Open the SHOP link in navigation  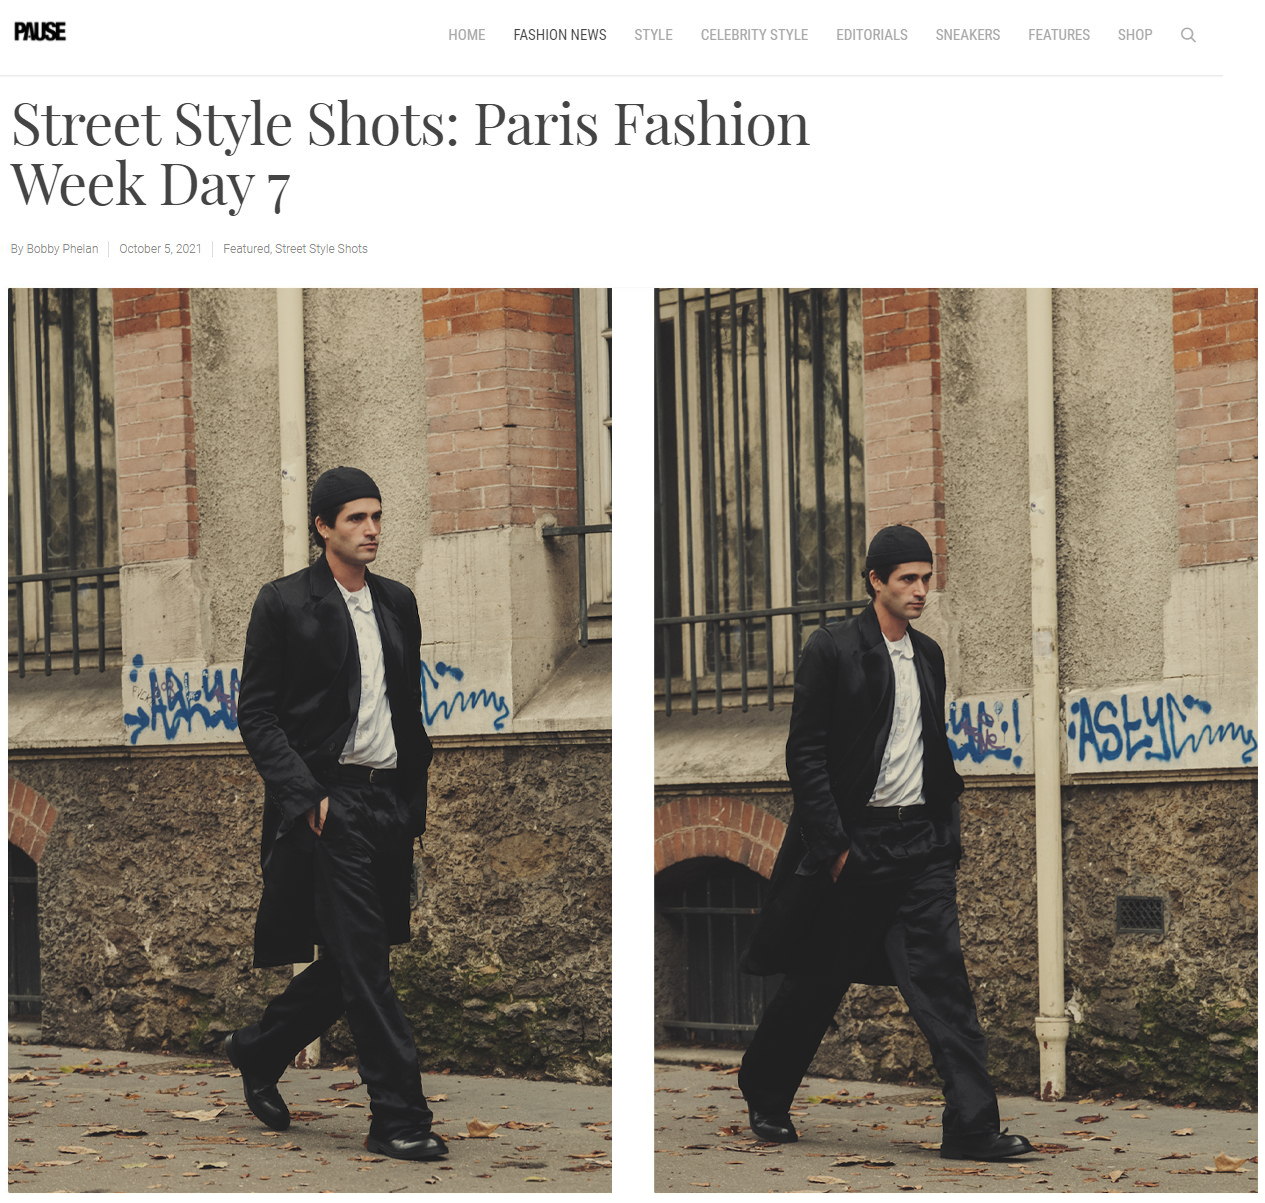click(x=1135, y=35)
